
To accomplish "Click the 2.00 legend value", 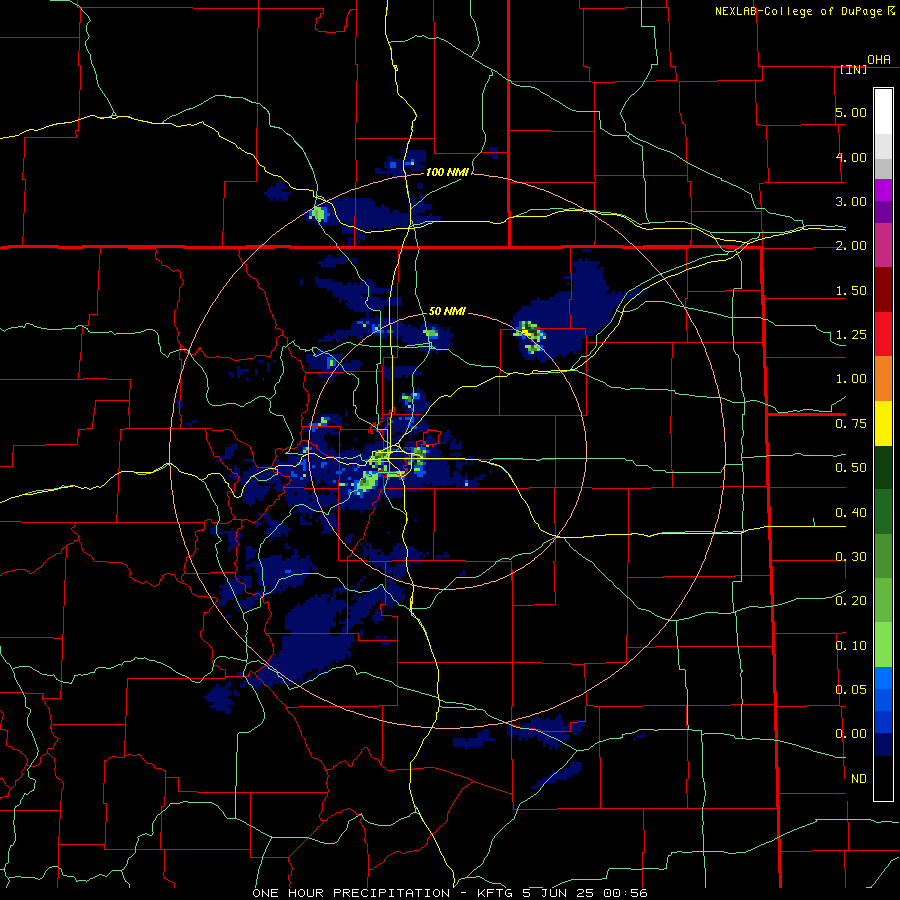I will click(x=851, y=246).
